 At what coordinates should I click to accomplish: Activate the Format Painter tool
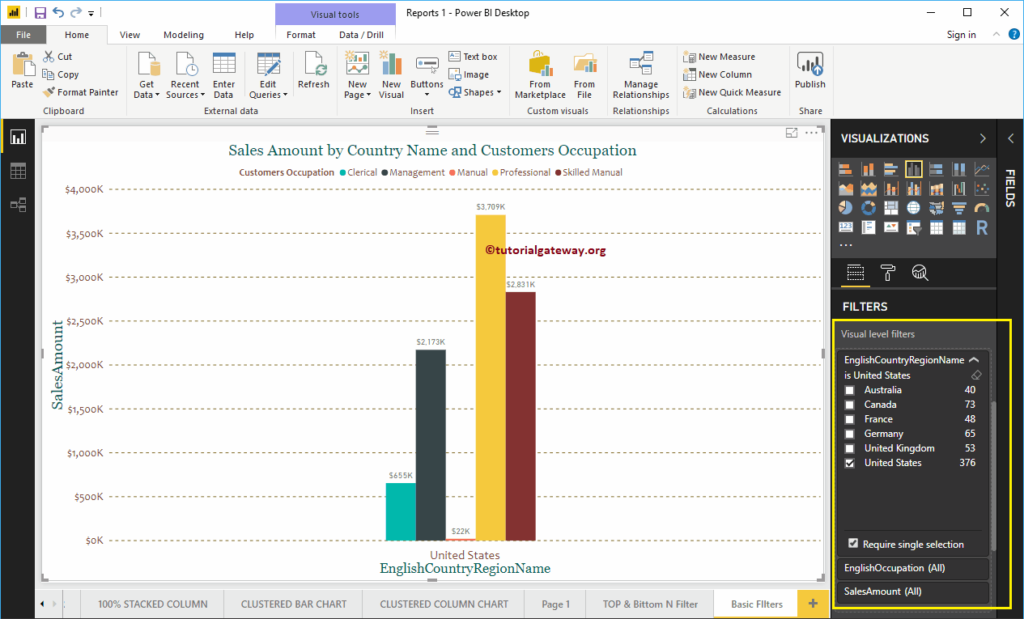(x=80, y=92)
